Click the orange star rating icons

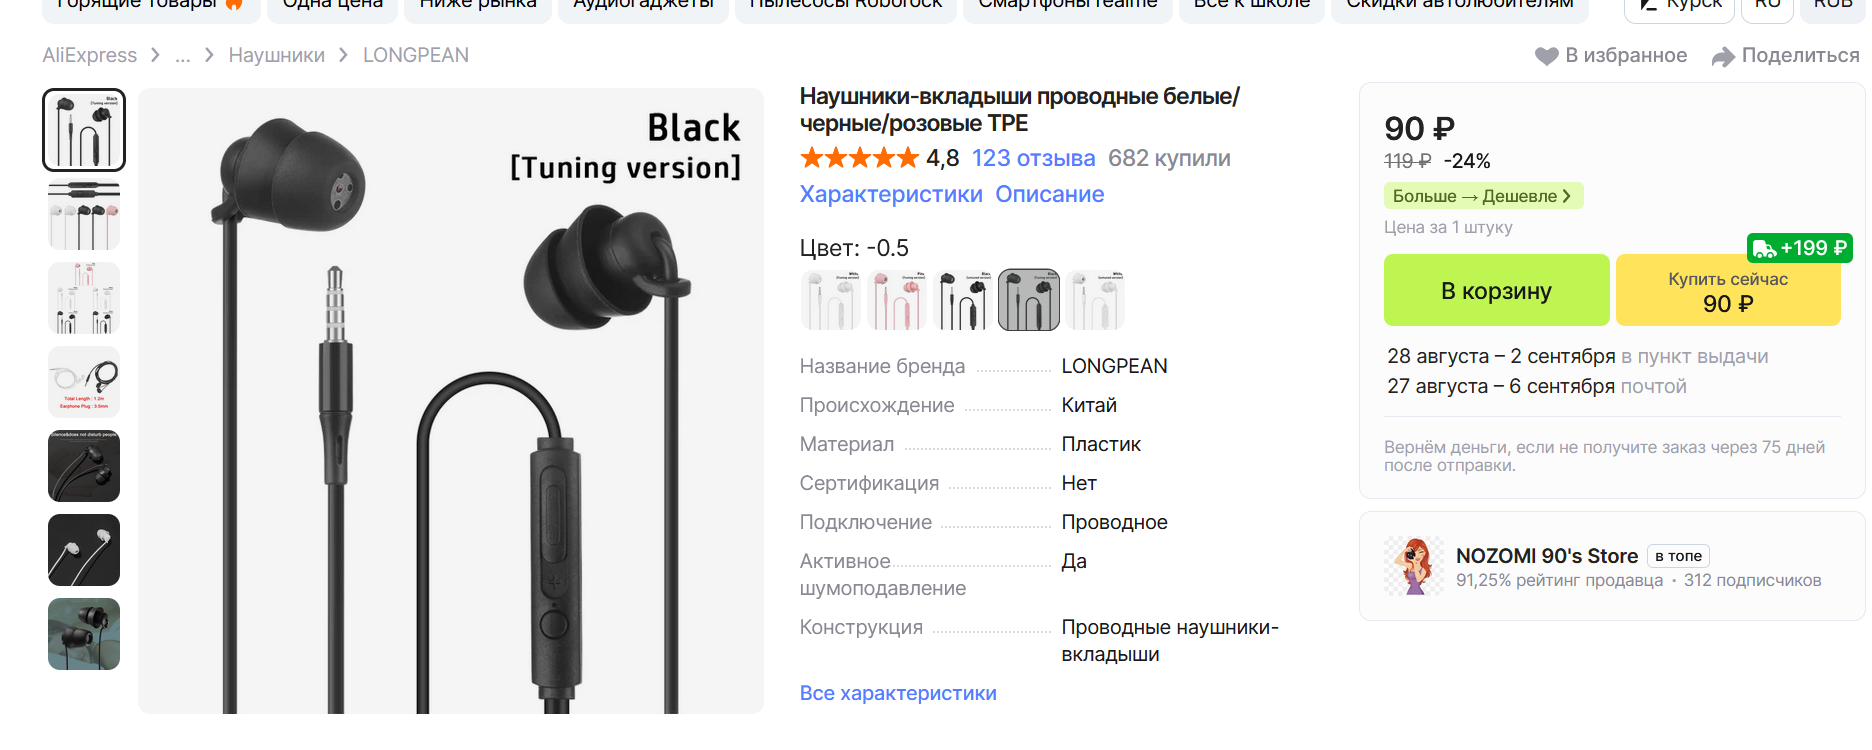859,158
